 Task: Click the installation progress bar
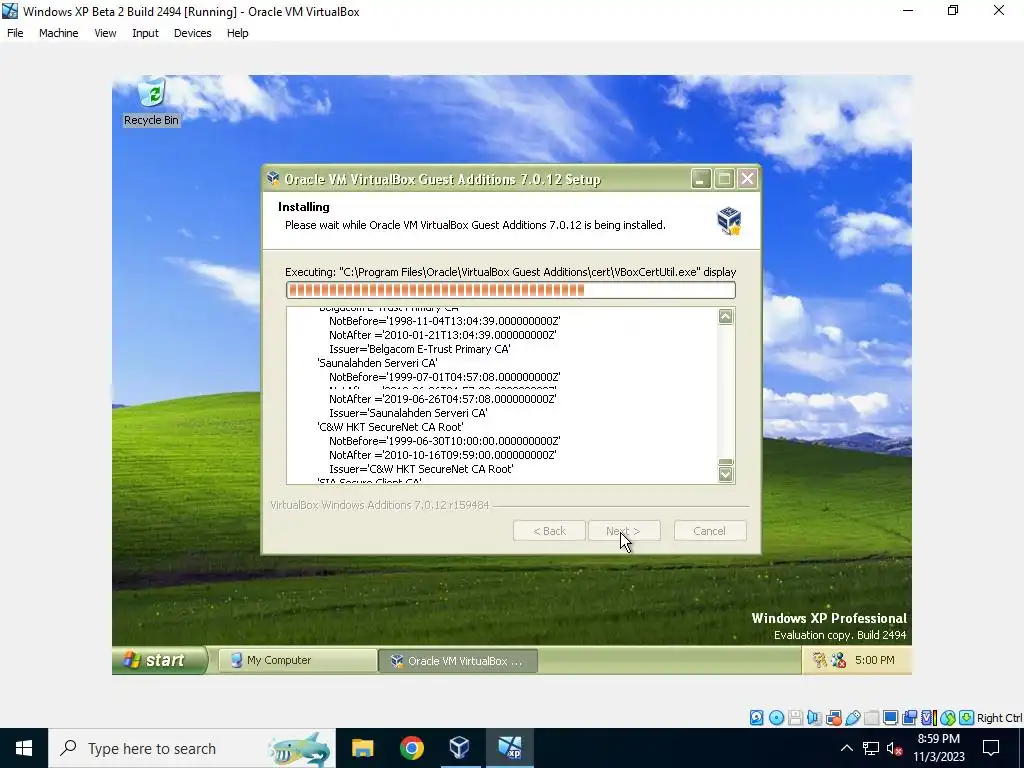click(x=511, y=290)
